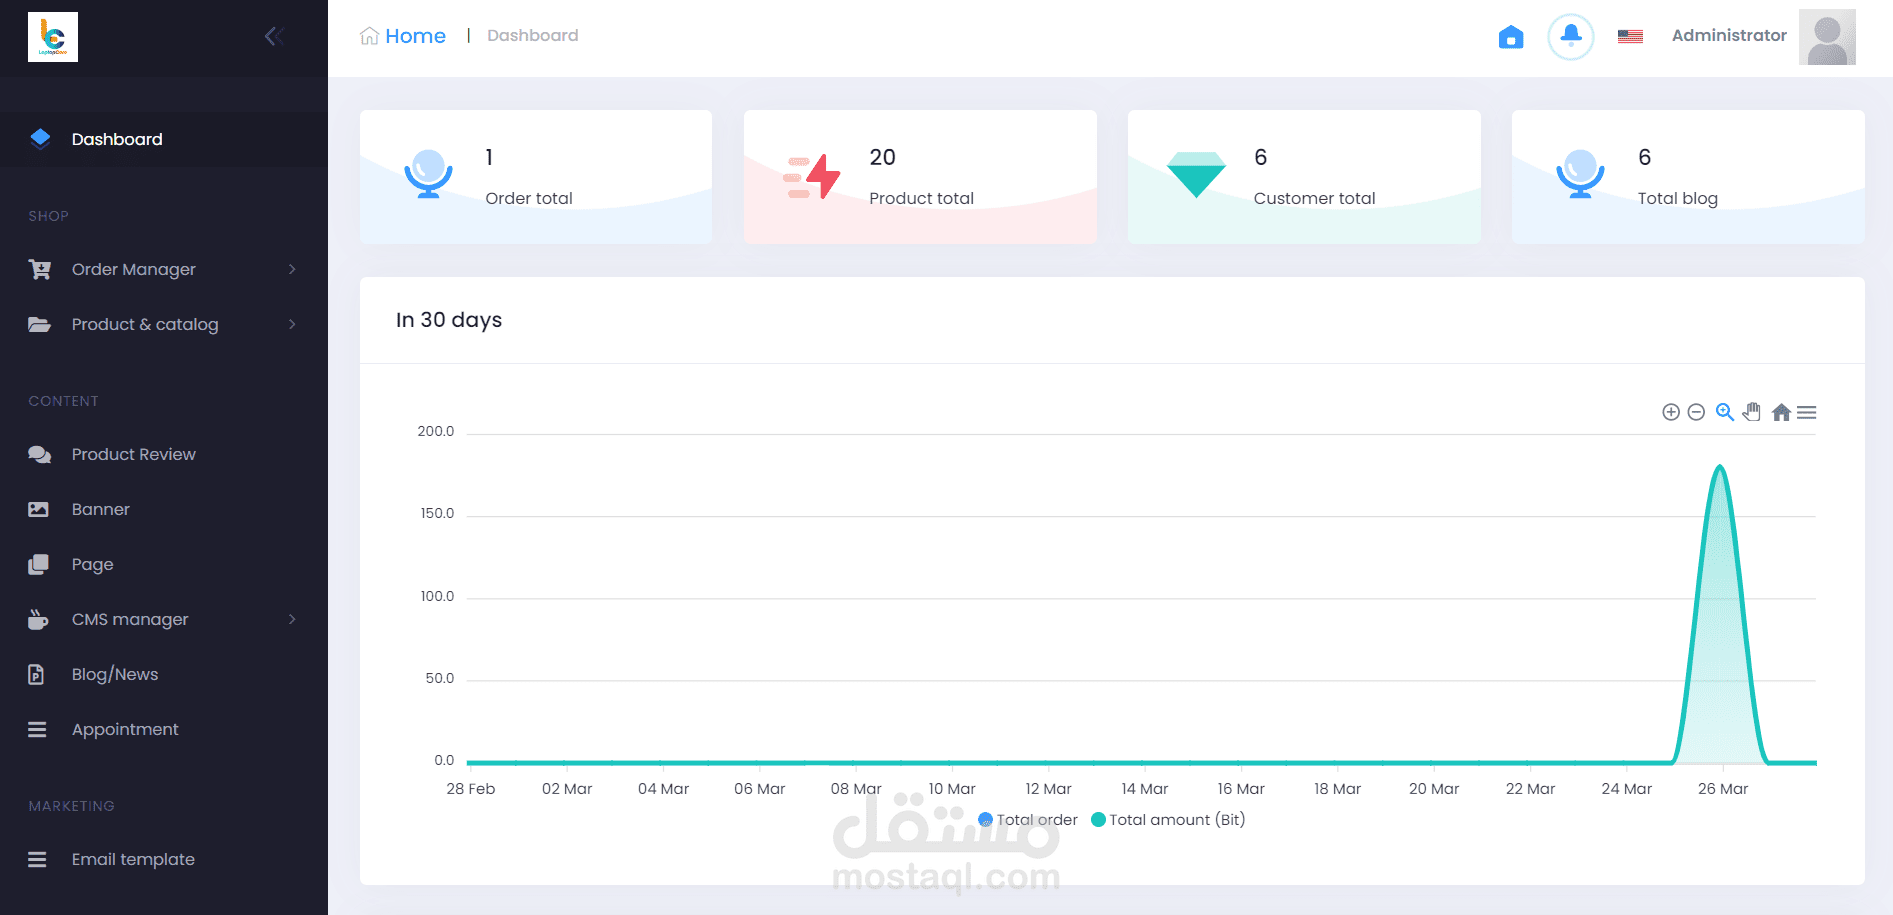Open the Order total card

pos(536,177)
